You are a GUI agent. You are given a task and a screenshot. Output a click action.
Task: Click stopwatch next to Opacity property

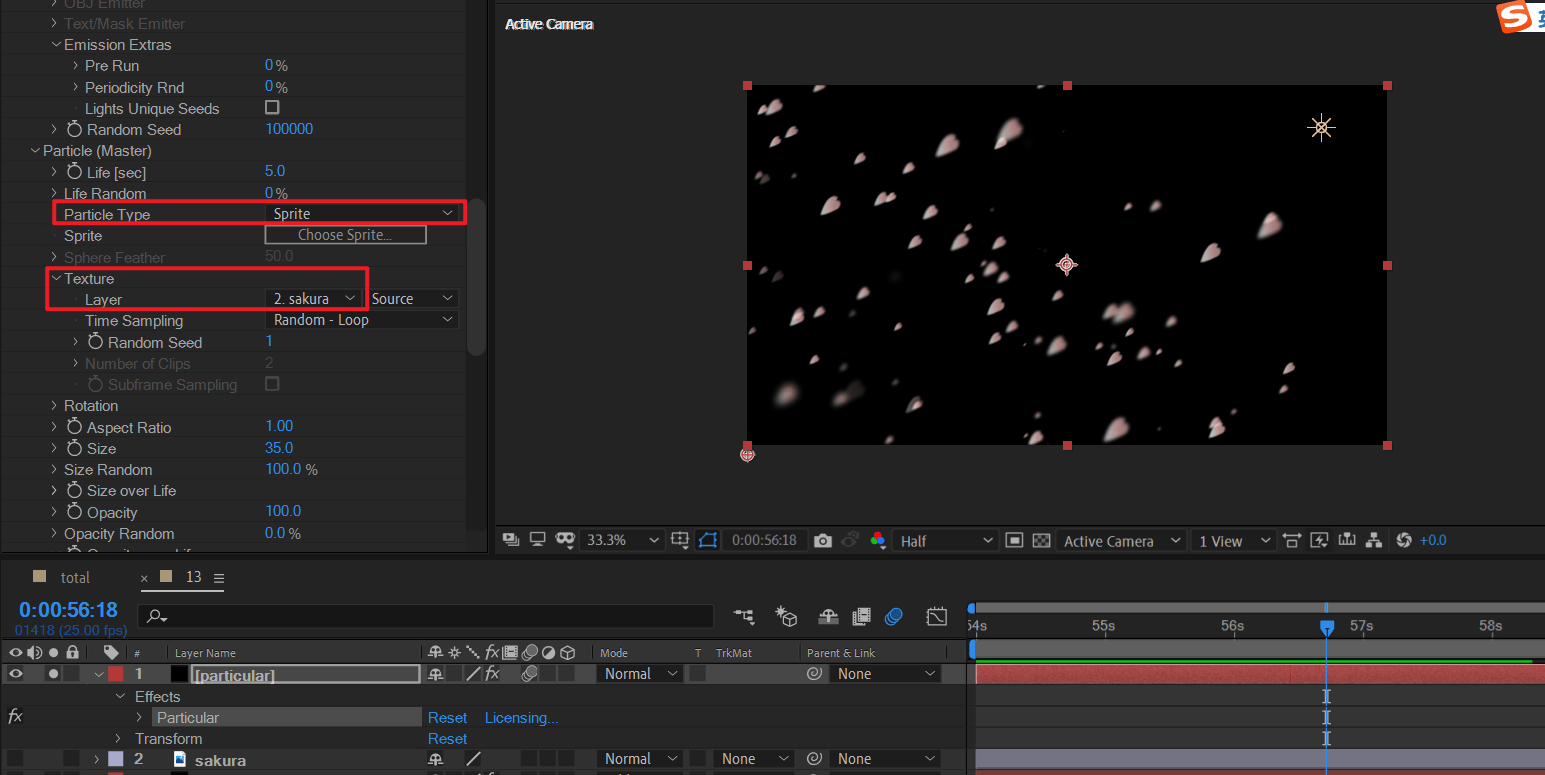(74, 512)
